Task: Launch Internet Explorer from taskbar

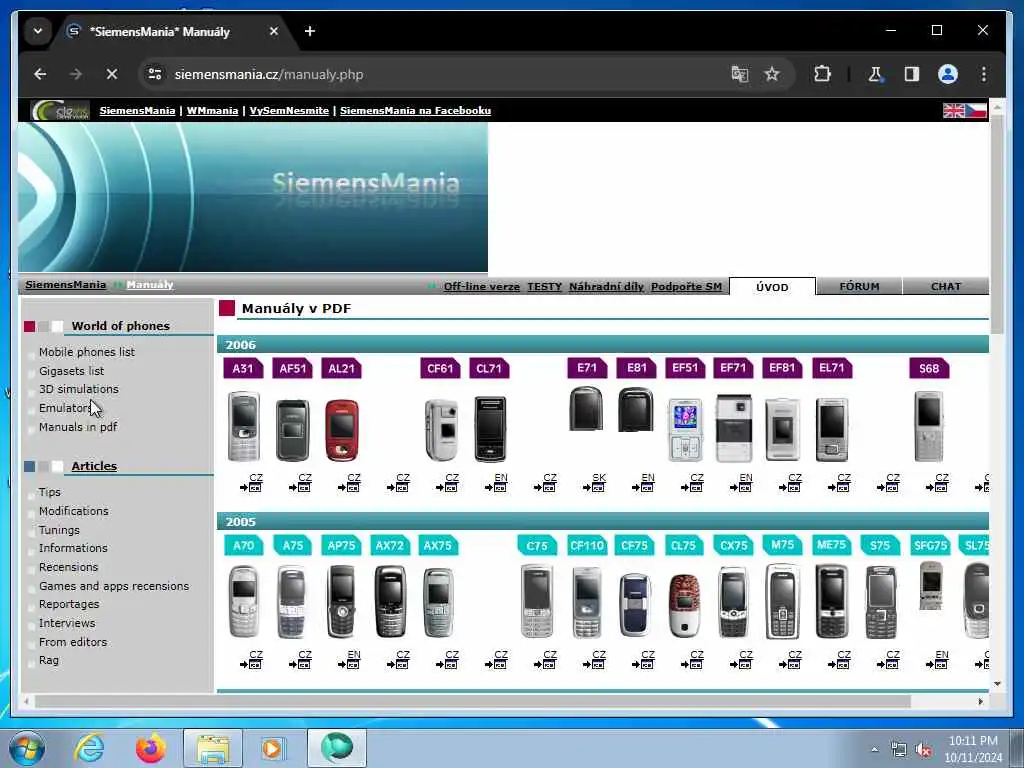Action: (x=89, y=748)
